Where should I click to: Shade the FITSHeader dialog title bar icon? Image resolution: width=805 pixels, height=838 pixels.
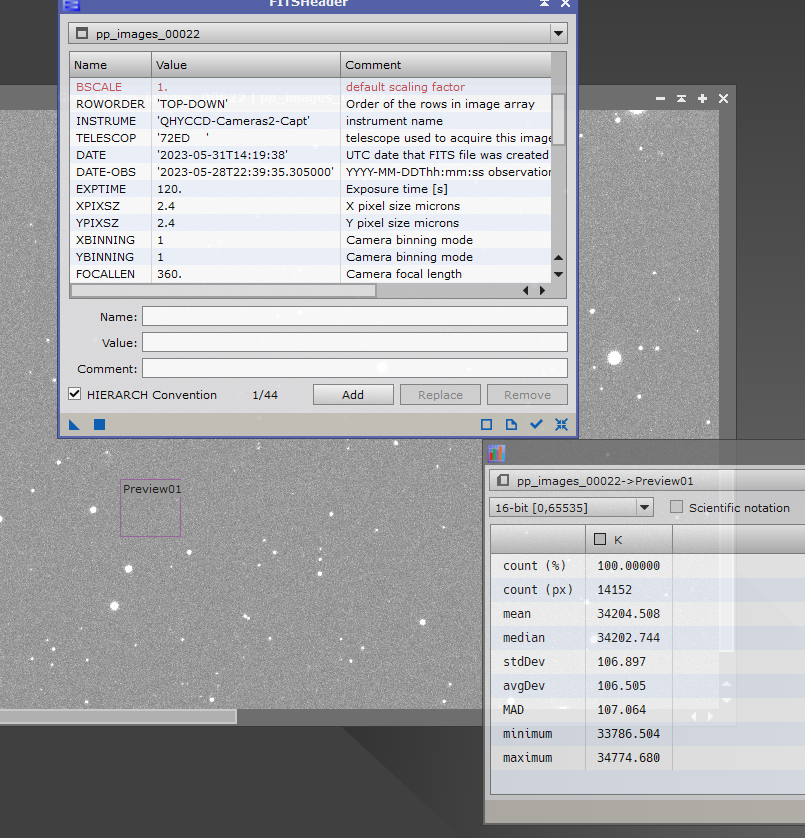544,3
